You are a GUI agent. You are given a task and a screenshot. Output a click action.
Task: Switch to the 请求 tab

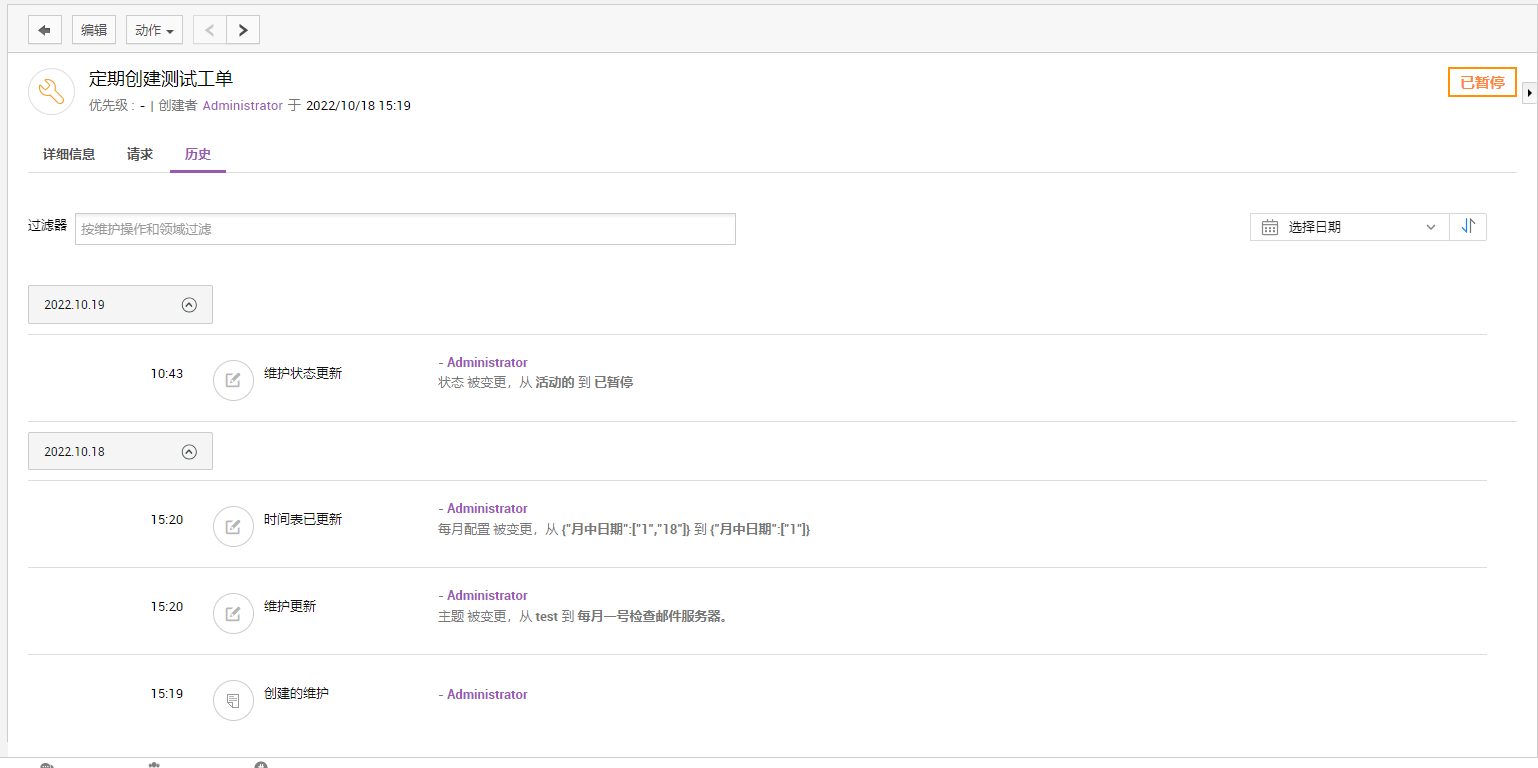140,154
